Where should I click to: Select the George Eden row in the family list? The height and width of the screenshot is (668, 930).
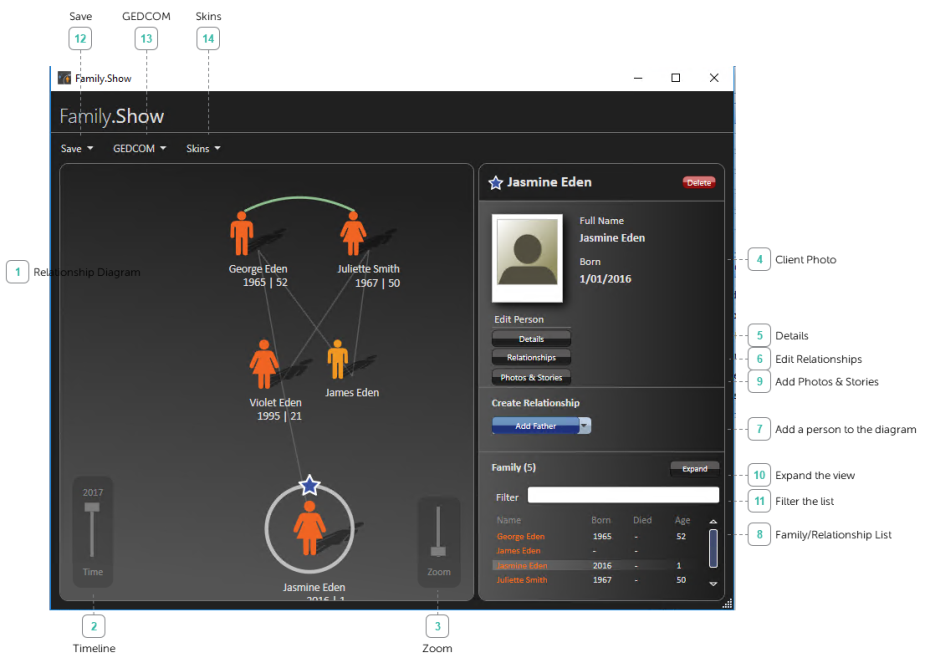[x=599, y=536]
